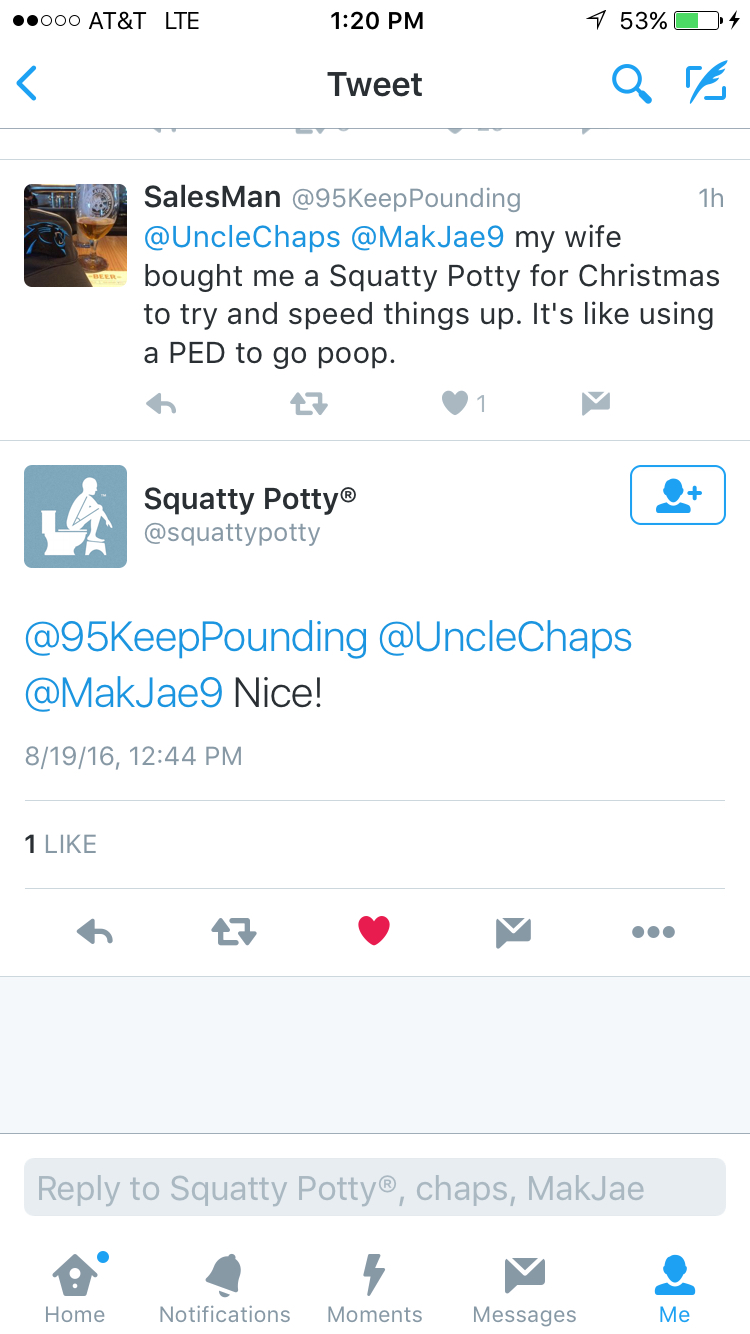Retweet Squatty Potty's Nice! tweet

pos(234,932)
